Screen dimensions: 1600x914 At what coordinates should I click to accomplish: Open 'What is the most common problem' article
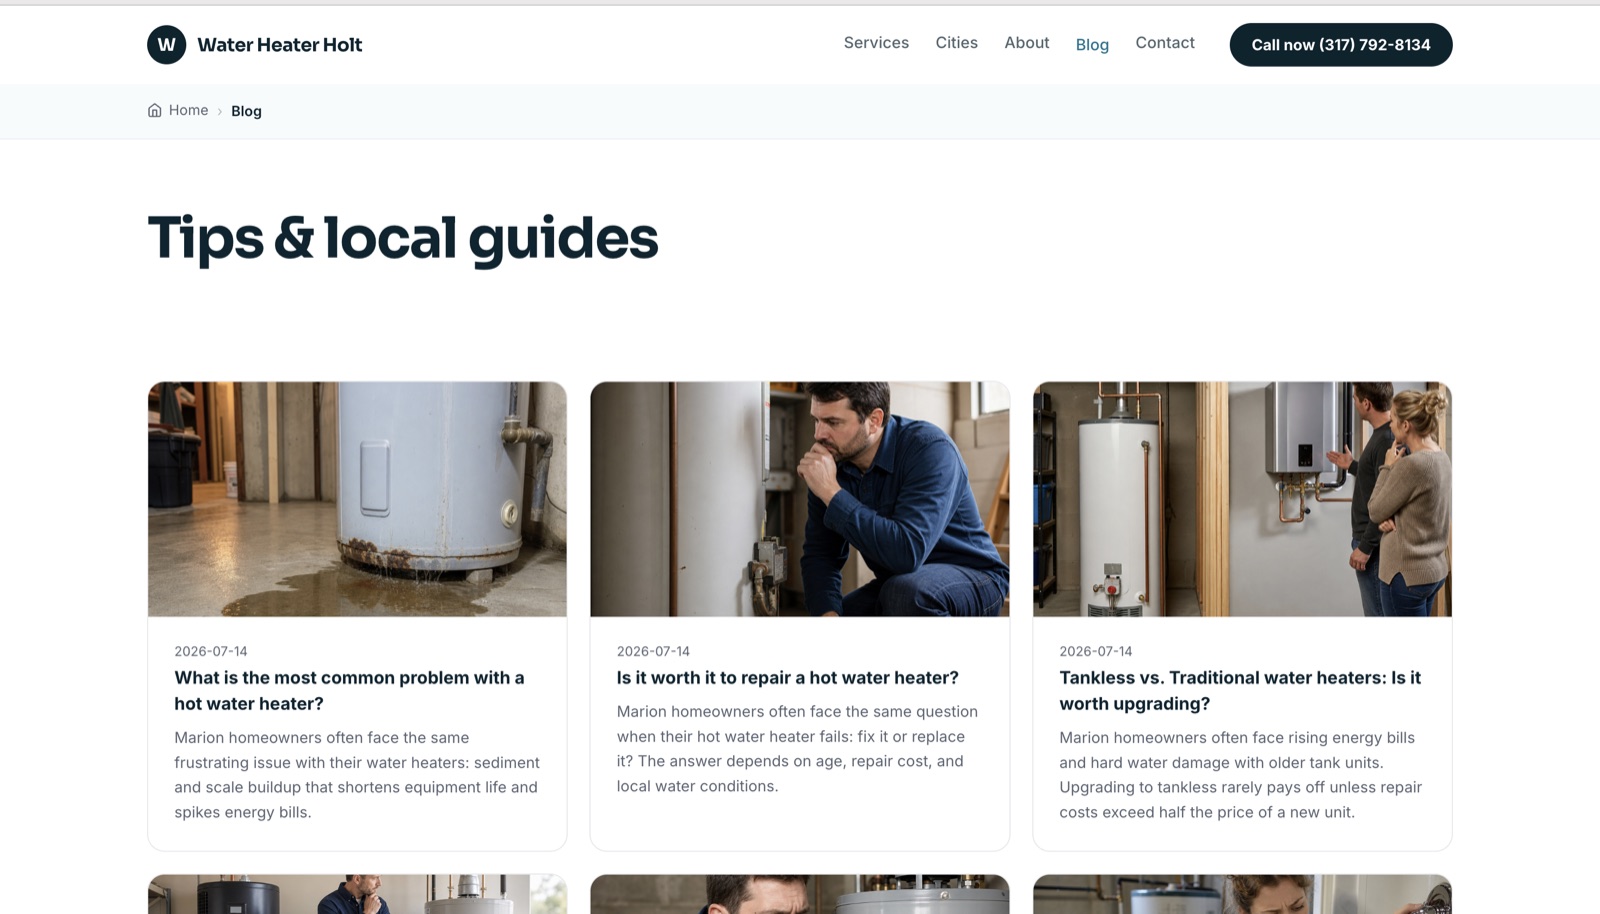349,690
